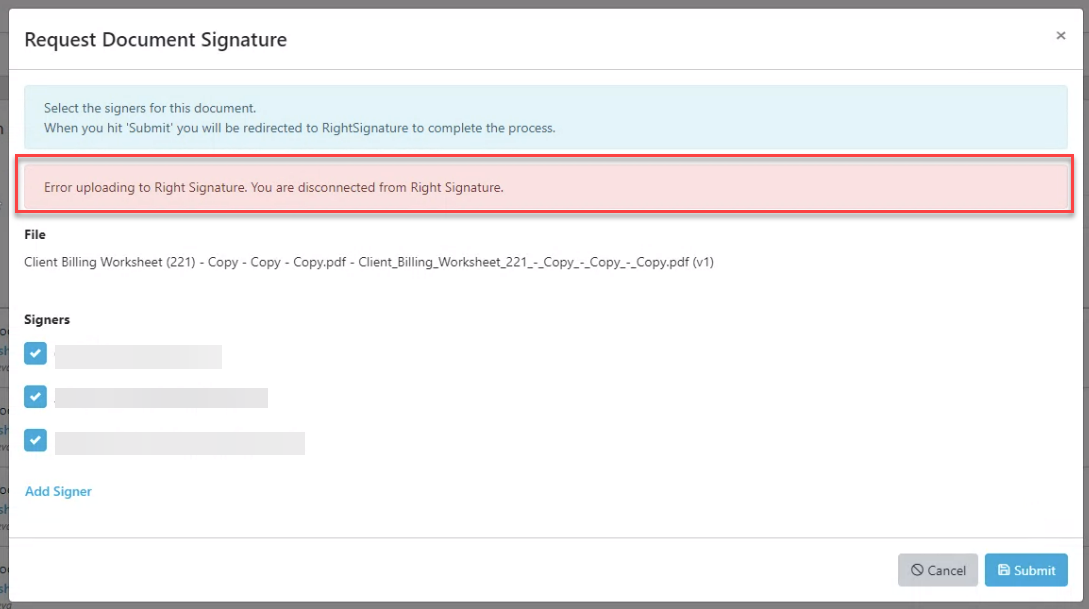Cancel the document signature request
Viewport: 1089px width, 609px height.
(937, 570)
